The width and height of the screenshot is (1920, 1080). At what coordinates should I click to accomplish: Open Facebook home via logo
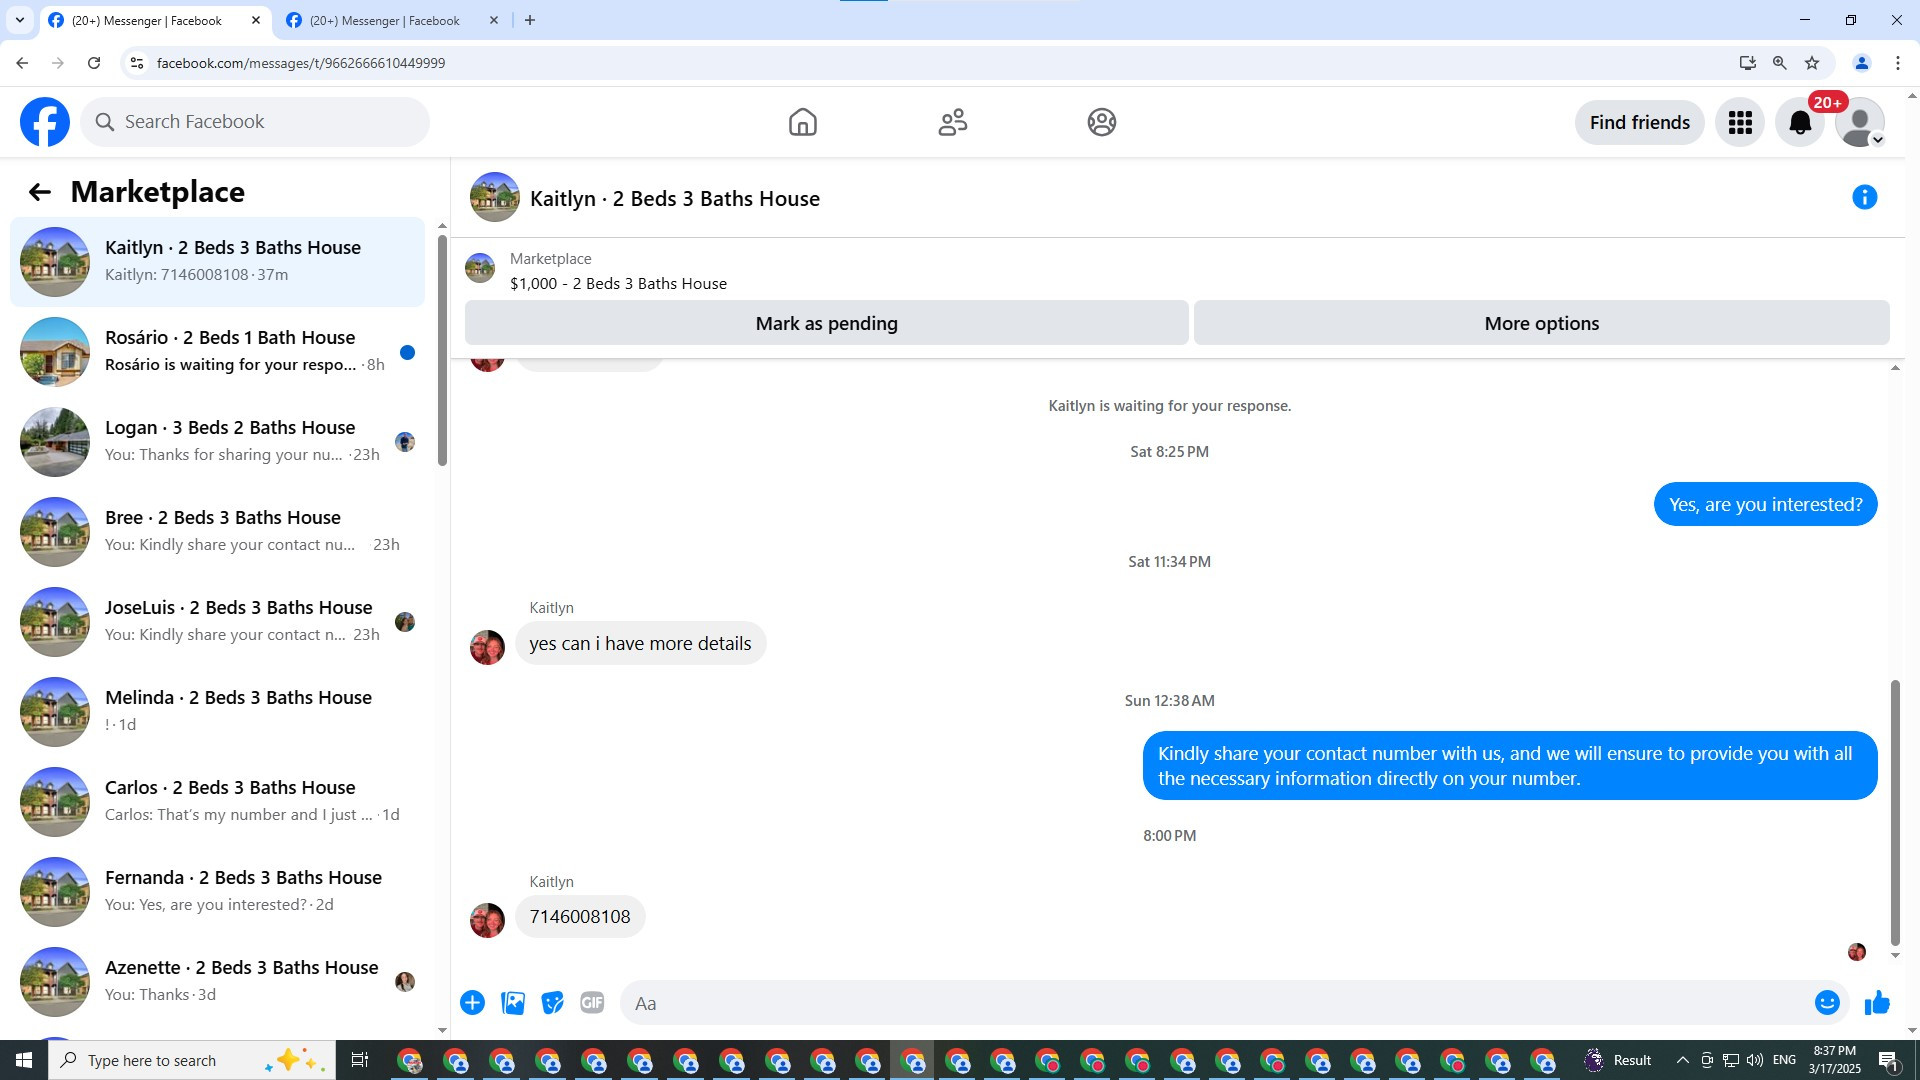(45, 122)
